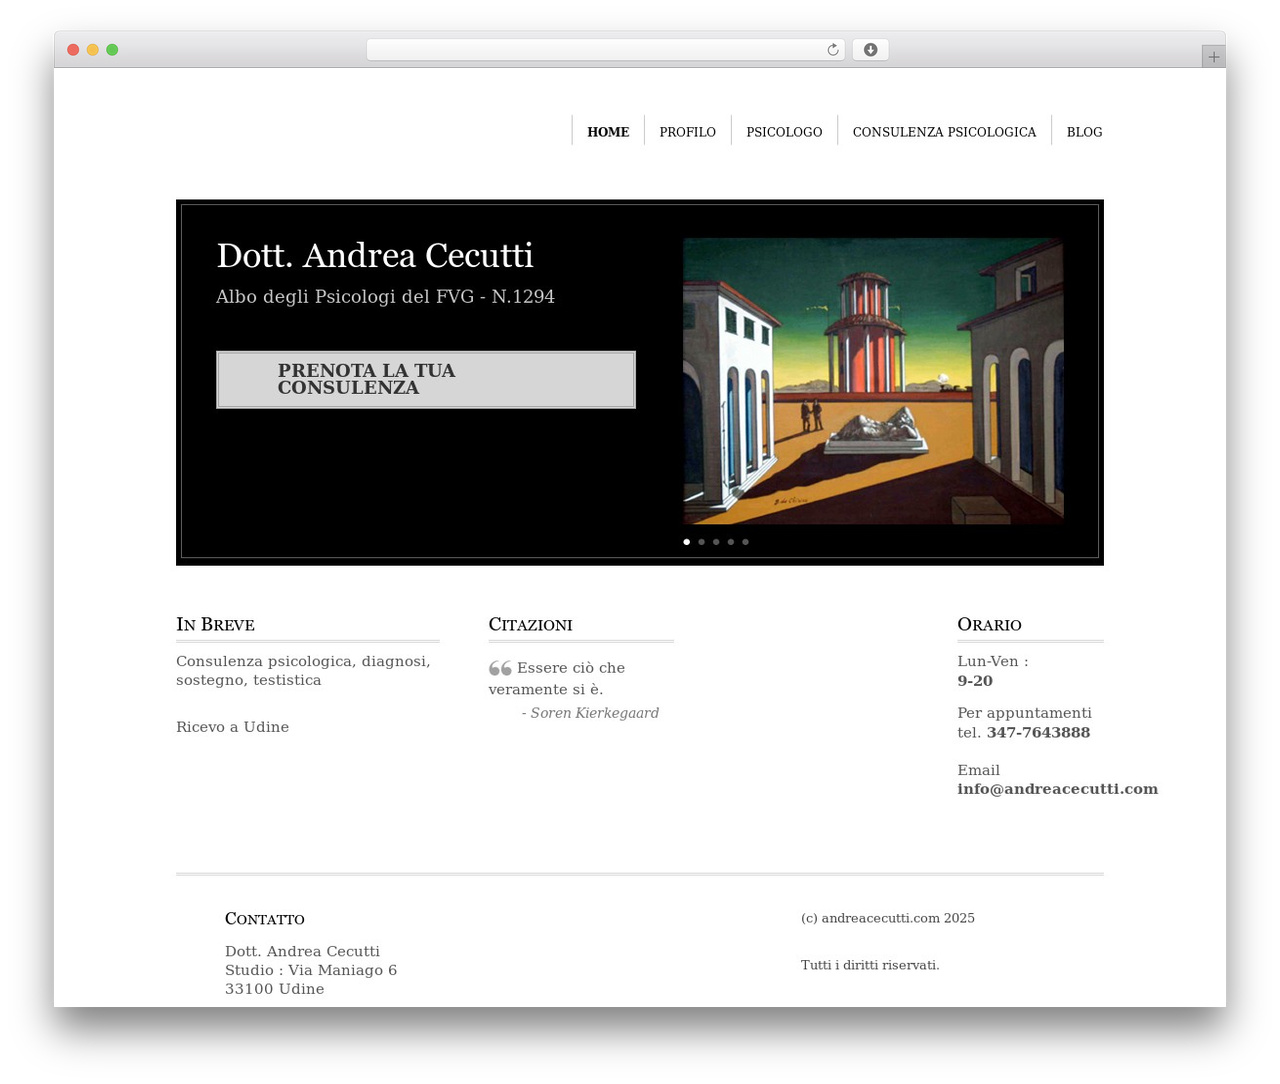Maximize the window with green button
1280x1084 pixels.
point(112,50)
